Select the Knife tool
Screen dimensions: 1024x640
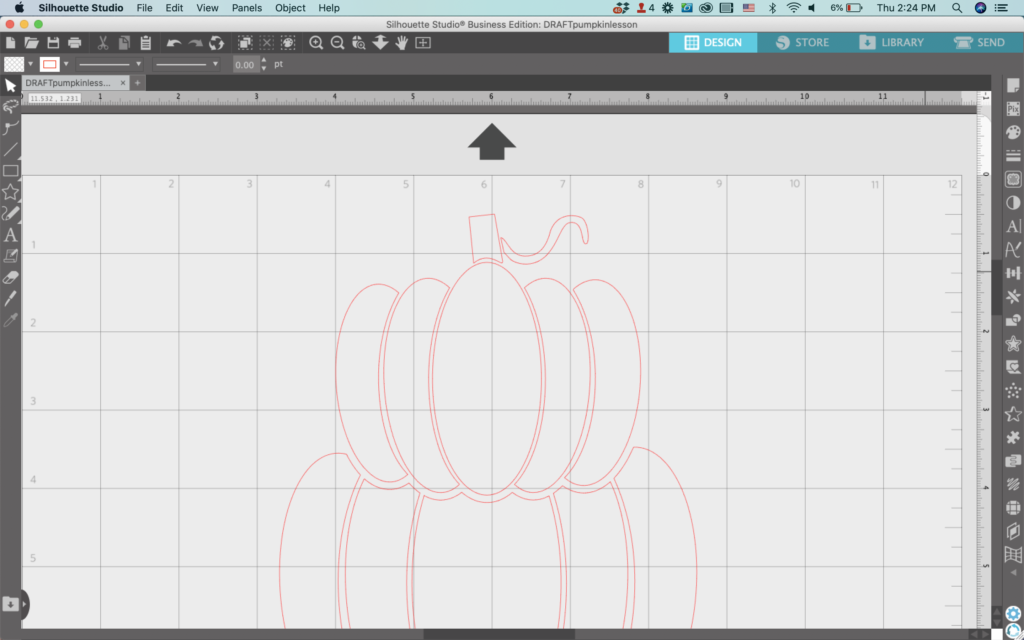click(x=10, y=298)
